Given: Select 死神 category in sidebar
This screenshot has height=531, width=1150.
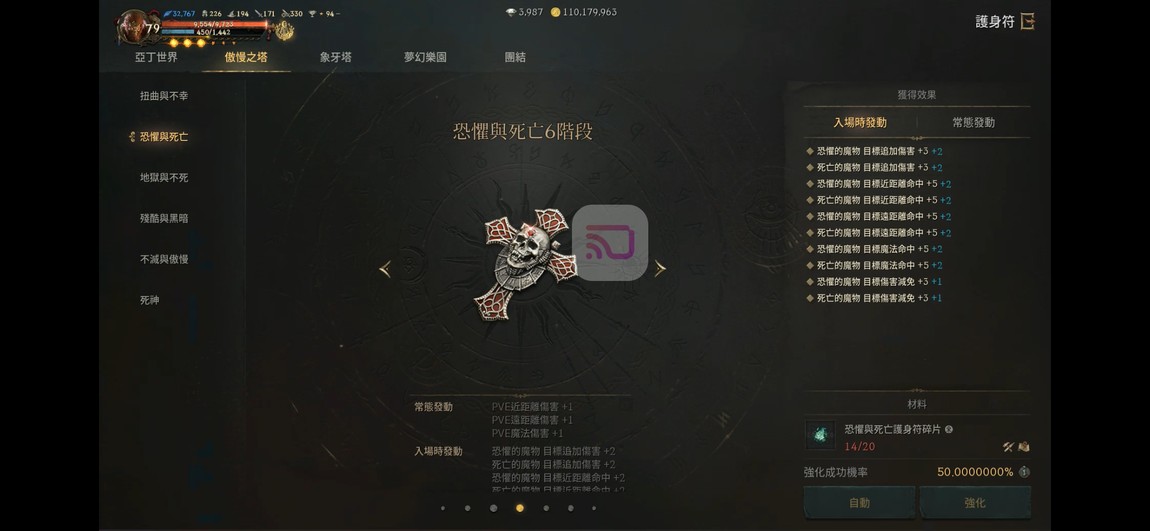Looking at the screenshot, I should pos(150,300).
